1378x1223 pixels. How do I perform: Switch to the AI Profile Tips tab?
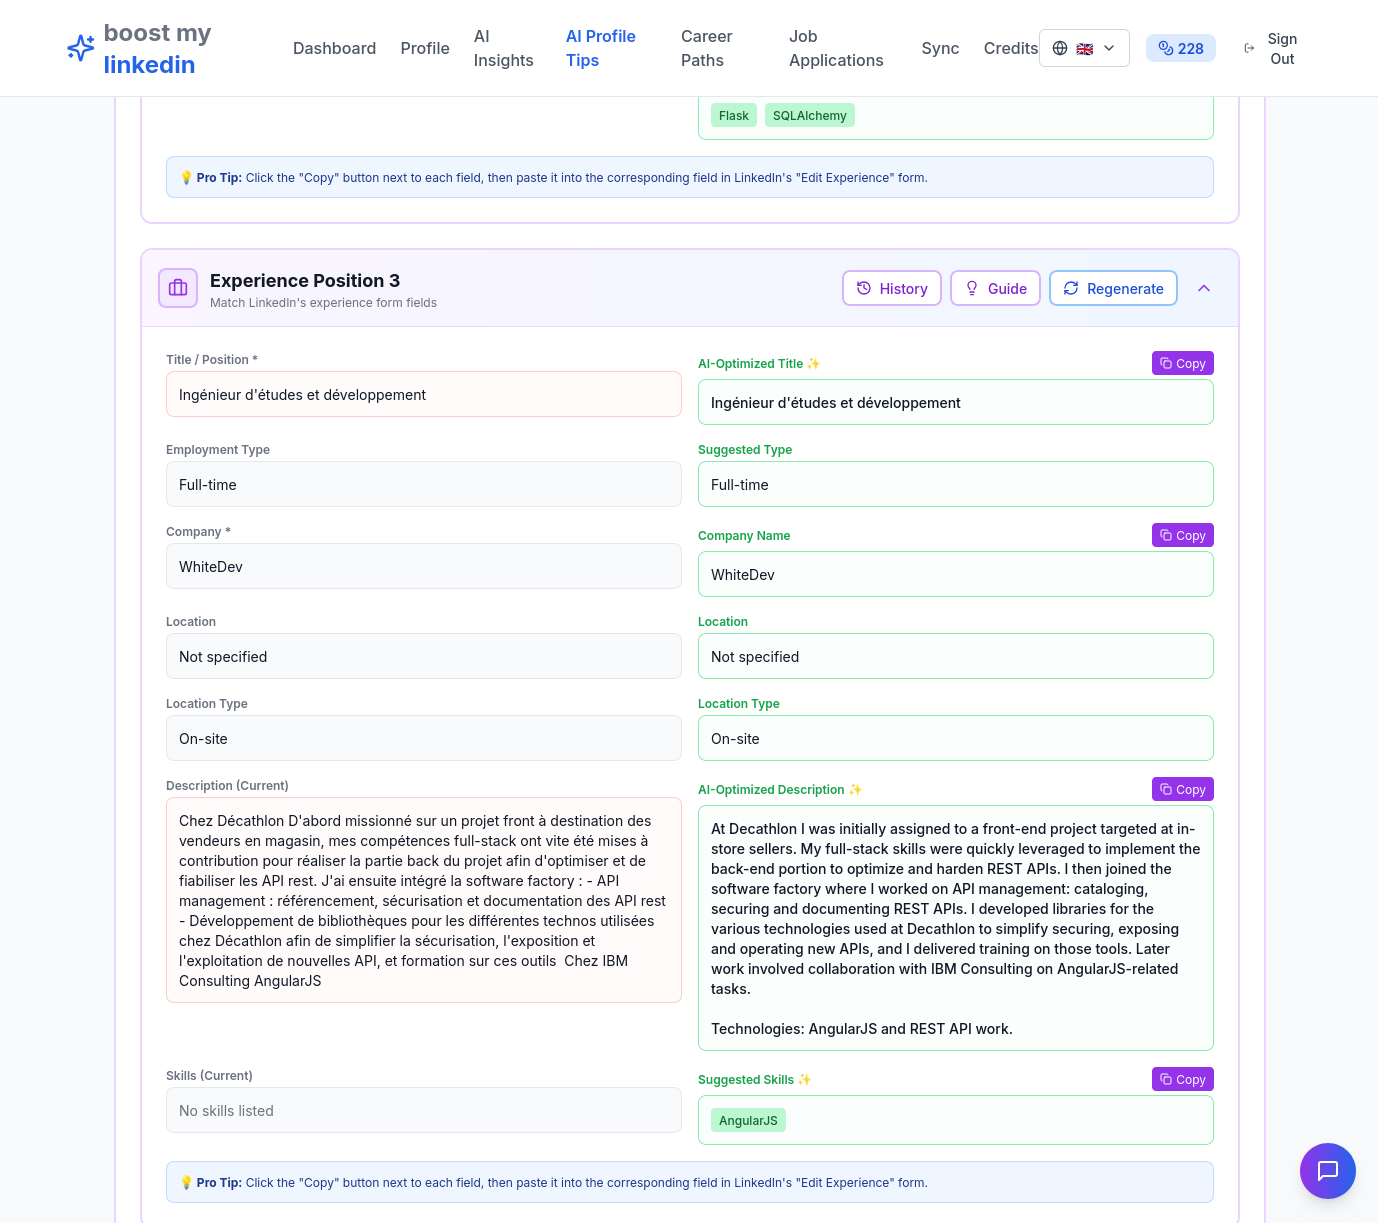point(600,47)
